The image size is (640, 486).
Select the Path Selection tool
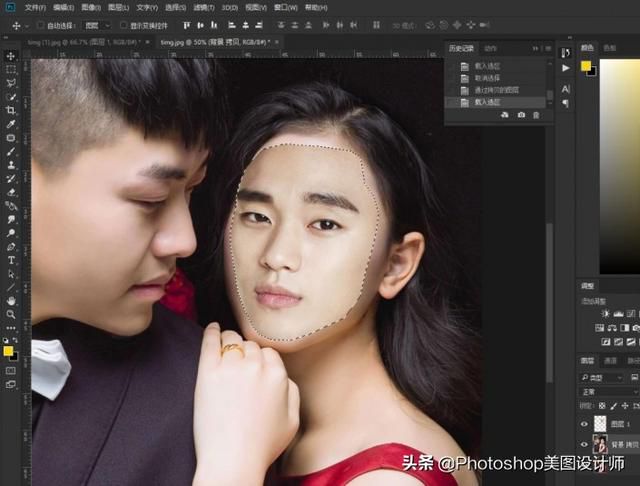pos(11,274)
